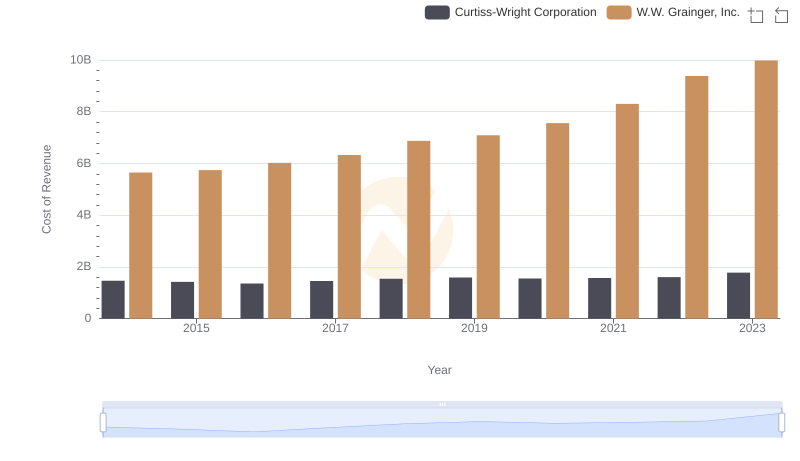The image size is (800, 461).
Task: Click the 2015 x-axis label
Action: 196,328
